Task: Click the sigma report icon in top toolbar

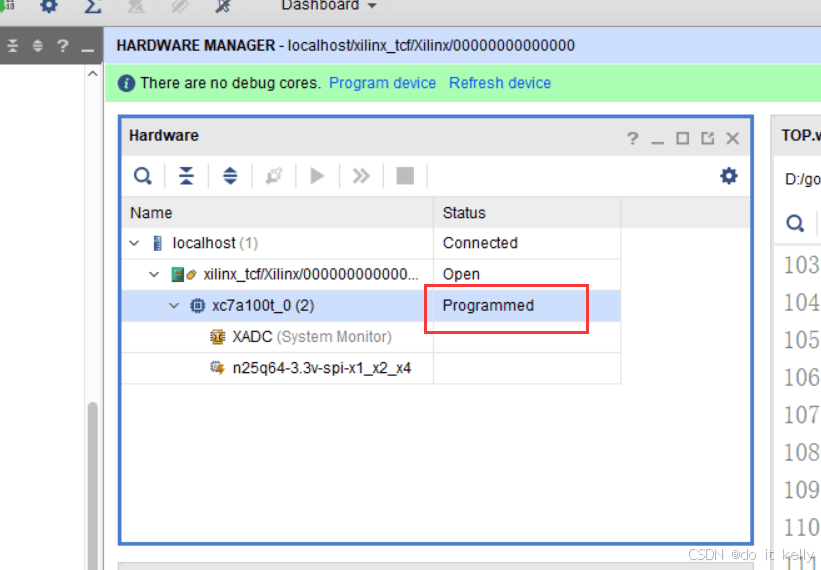Action: (x=93, y=6)
